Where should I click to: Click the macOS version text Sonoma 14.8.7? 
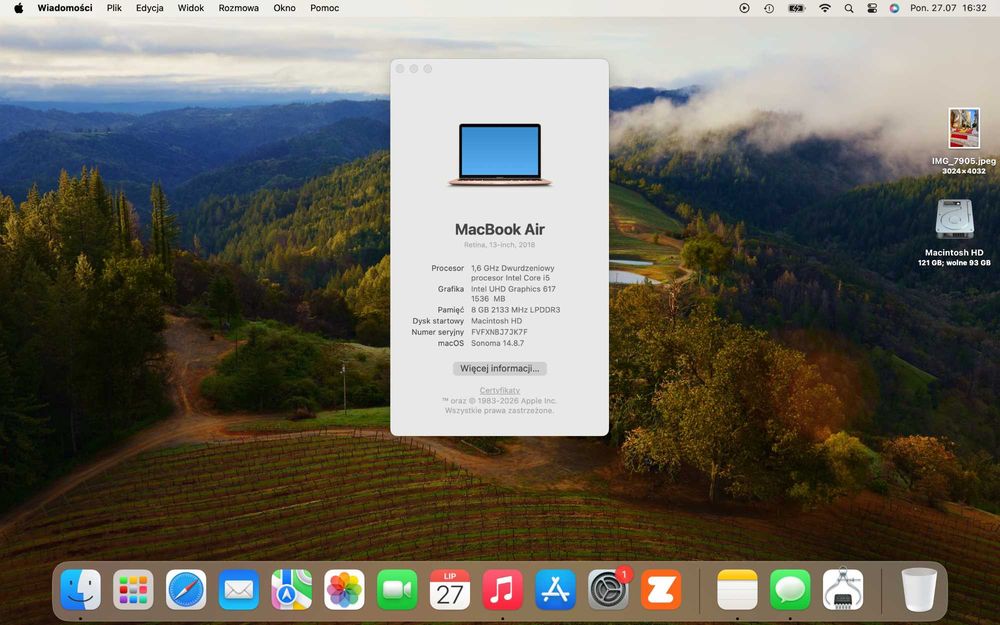point(497,343)
